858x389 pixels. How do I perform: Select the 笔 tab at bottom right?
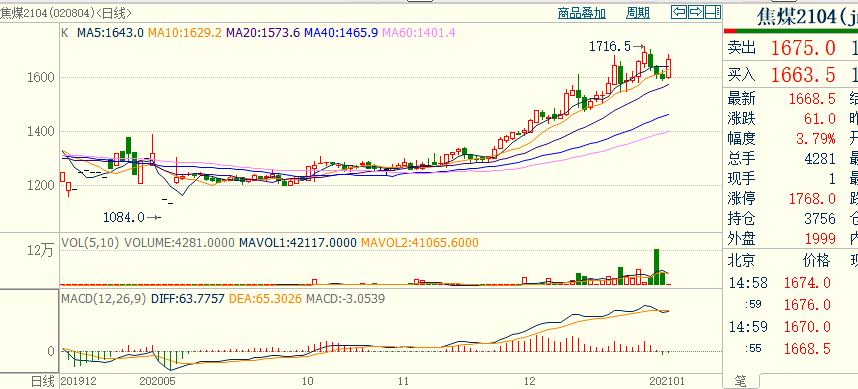[x=740, y=381]
